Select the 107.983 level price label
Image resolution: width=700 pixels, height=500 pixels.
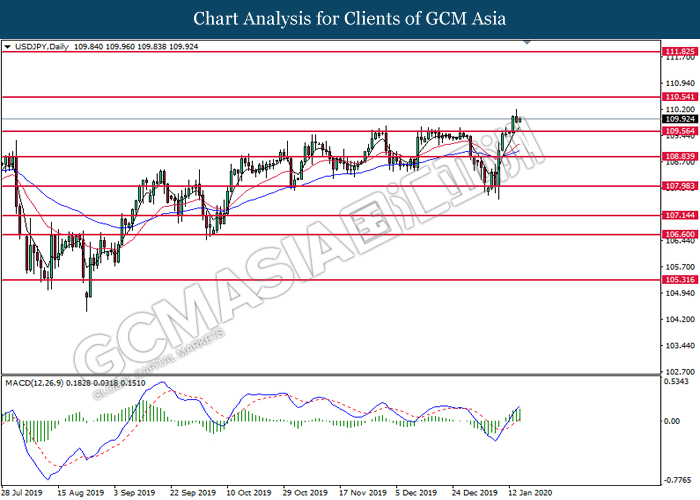pos(680,186)
